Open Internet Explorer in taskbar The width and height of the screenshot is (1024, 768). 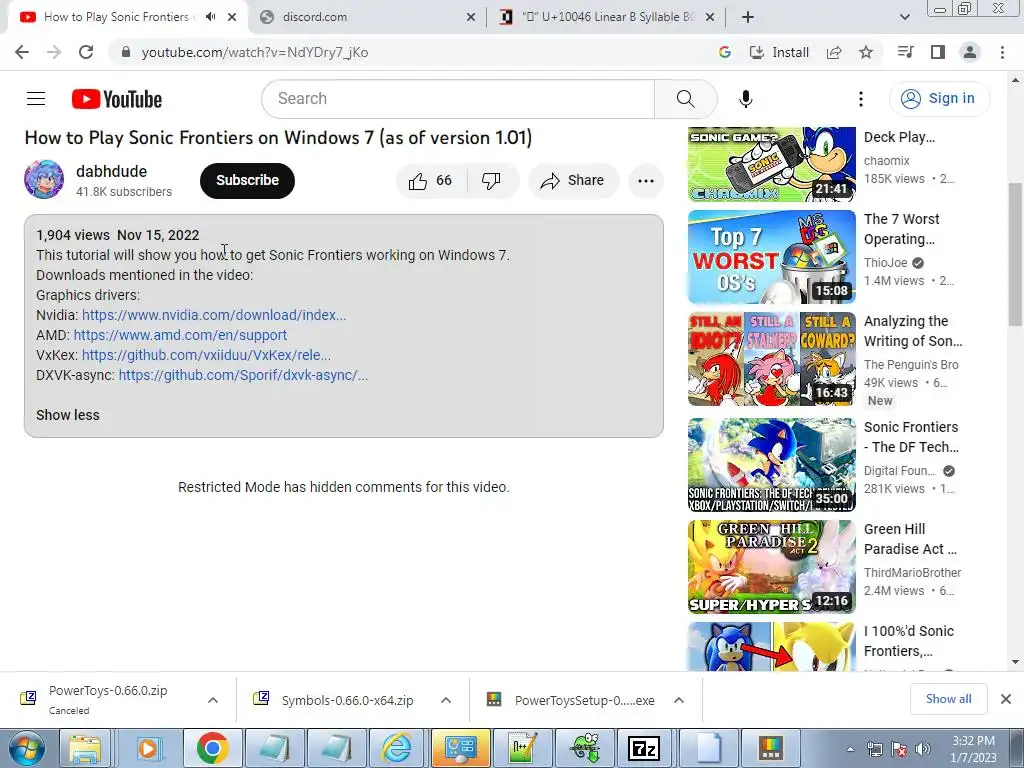click(397, 748)
